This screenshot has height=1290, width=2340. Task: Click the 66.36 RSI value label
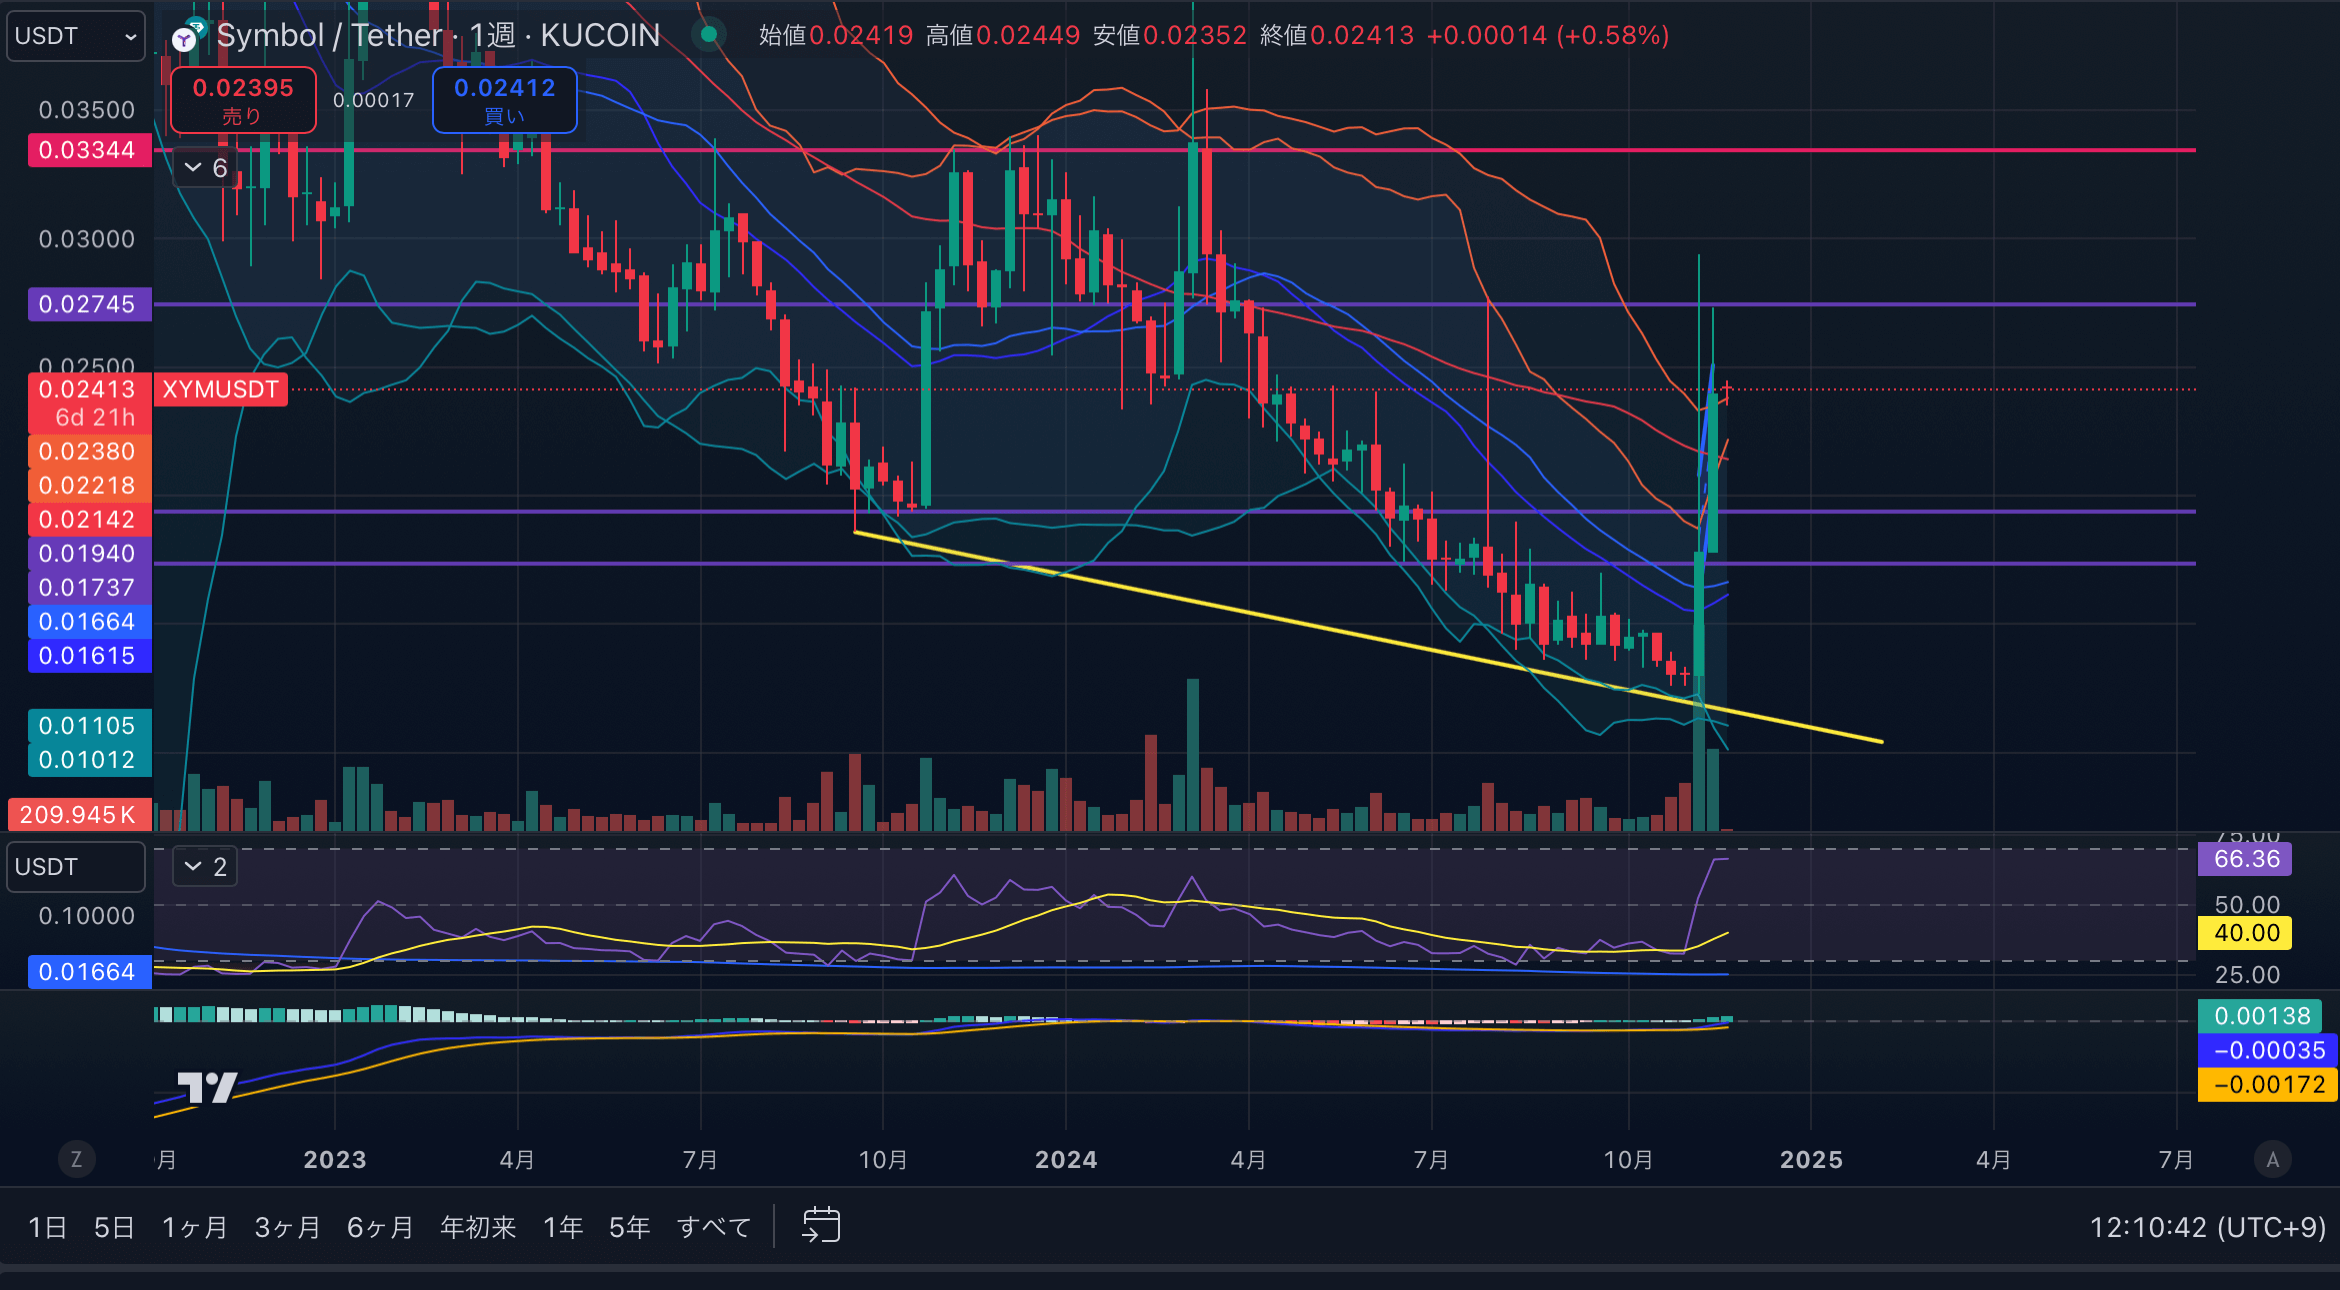pyautogui.click(x=2245, y=859)
